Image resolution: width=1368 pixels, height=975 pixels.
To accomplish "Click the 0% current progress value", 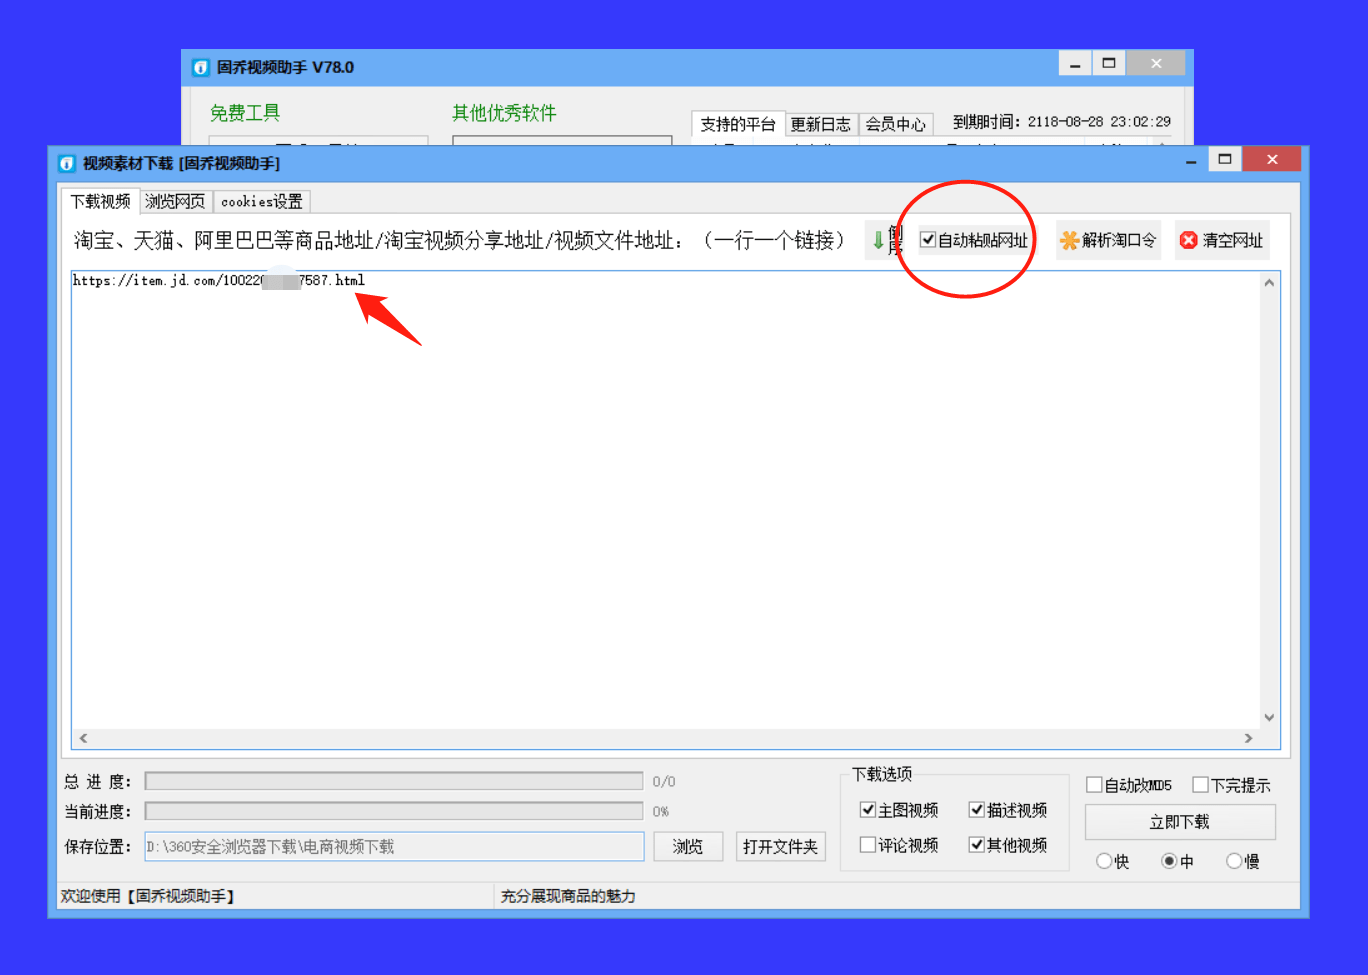I will point(661,812).
